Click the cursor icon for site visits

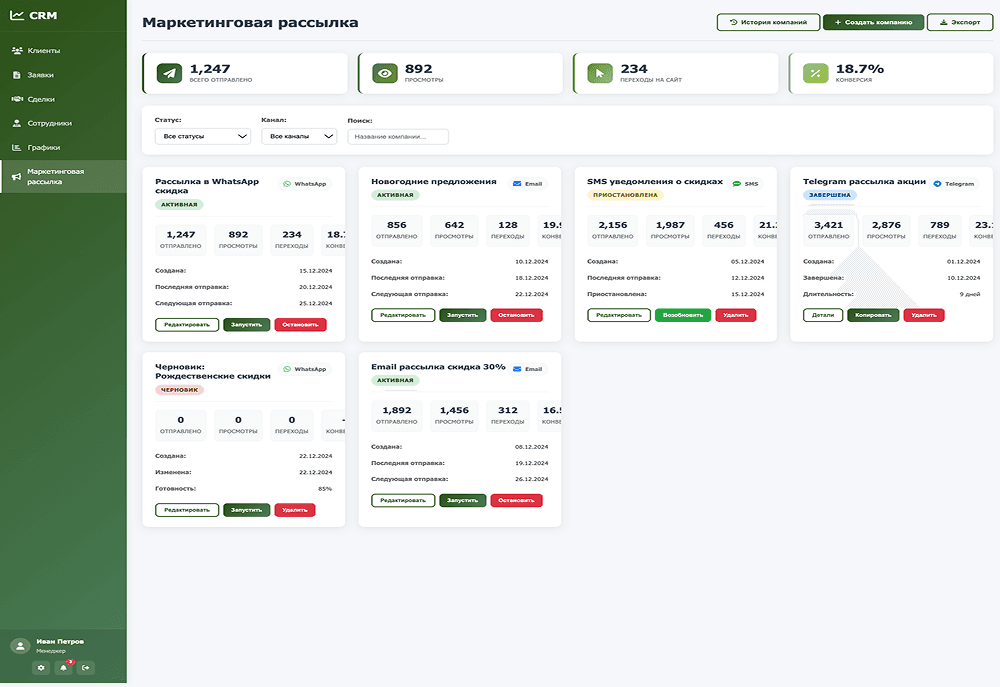click(600, 73)
